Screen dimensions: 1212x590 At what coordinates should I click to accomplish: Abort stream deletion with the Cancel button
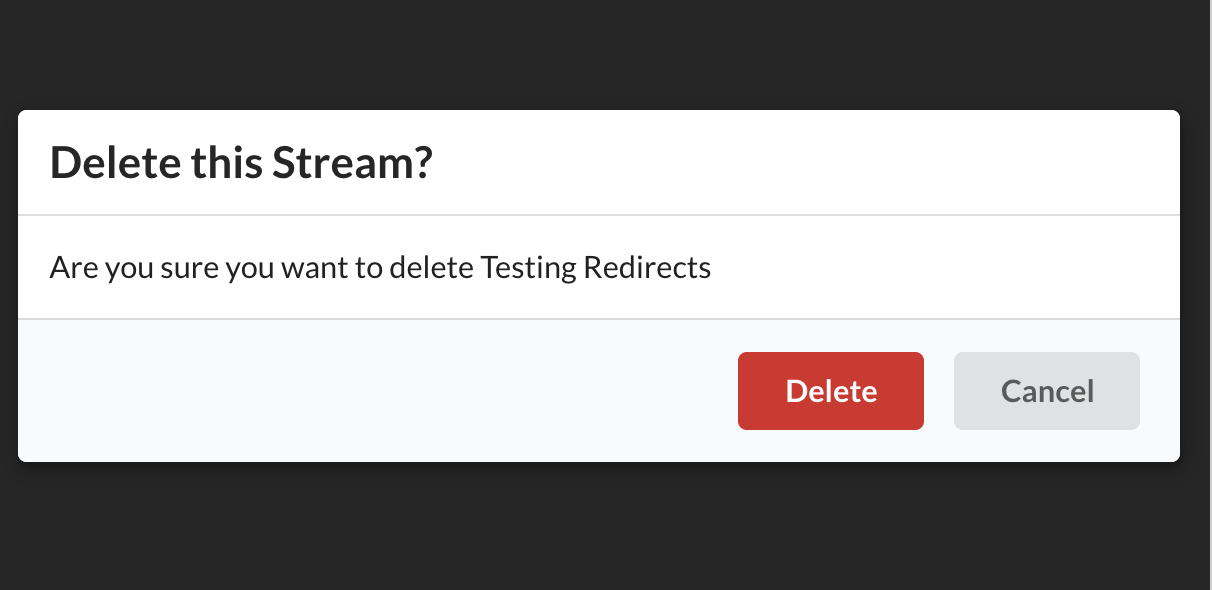pyautogui.click(x=1046, y=391)
